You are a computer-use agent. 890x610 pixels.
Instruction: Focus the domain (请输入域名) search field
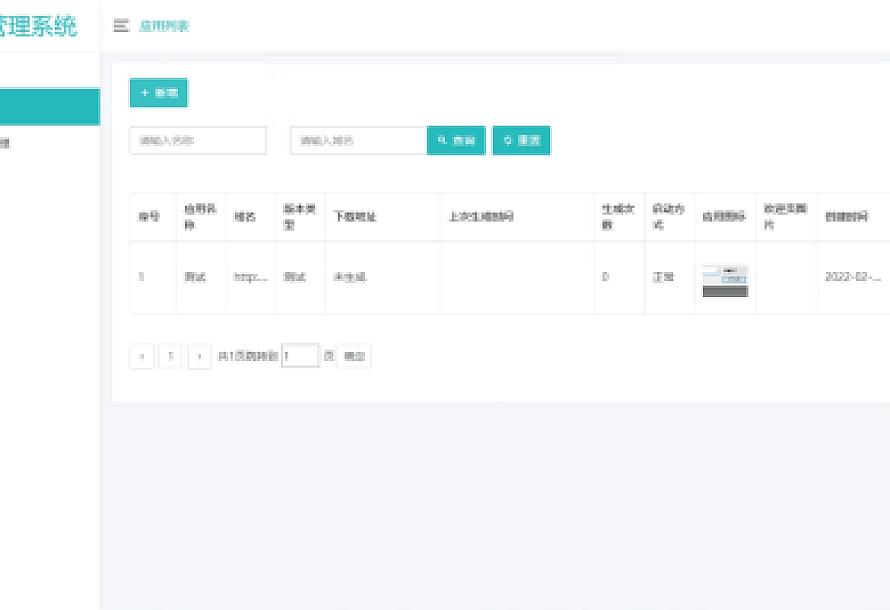point(358,141)
